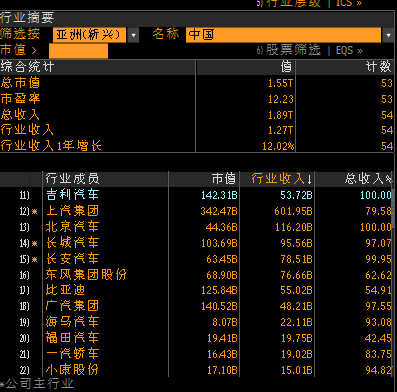The height and width of the screenshot is (392, 397).
Task: Open 长安汽车 company row
Action: coord(72,259)
